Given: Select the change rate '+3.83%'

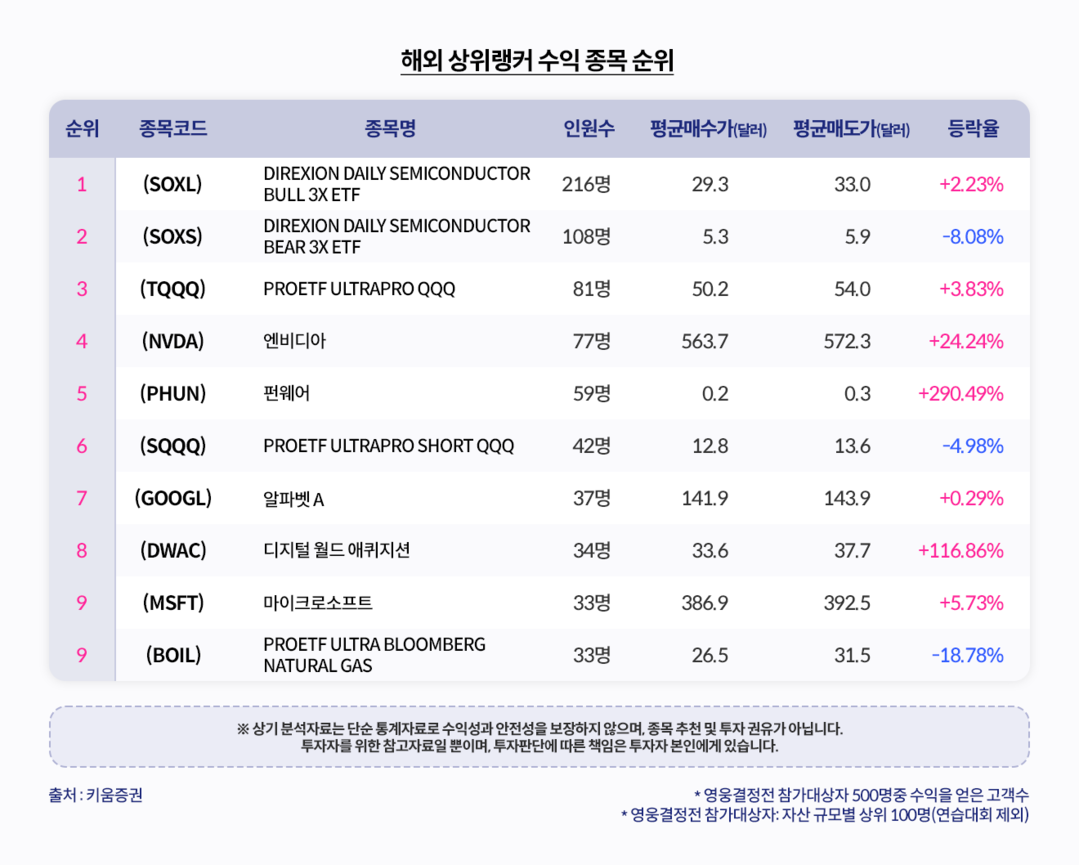Looking at the screenshot, I should [x=971, y=289].
